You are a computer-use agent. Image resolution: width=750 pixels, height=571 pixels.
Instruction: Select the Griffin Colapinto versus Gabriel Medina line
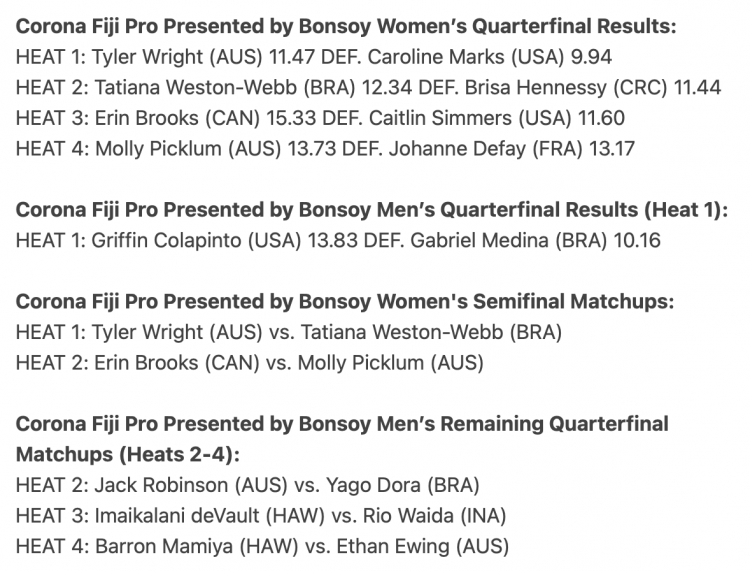click(338, 241)
